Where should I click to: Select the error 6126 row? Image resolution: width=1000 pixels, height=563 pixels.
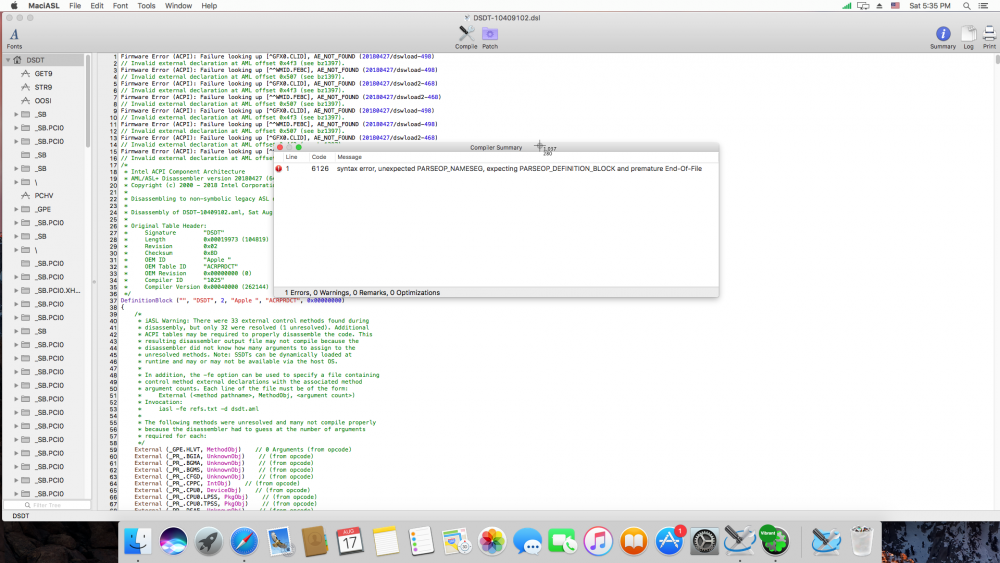[x=496, y=169]
